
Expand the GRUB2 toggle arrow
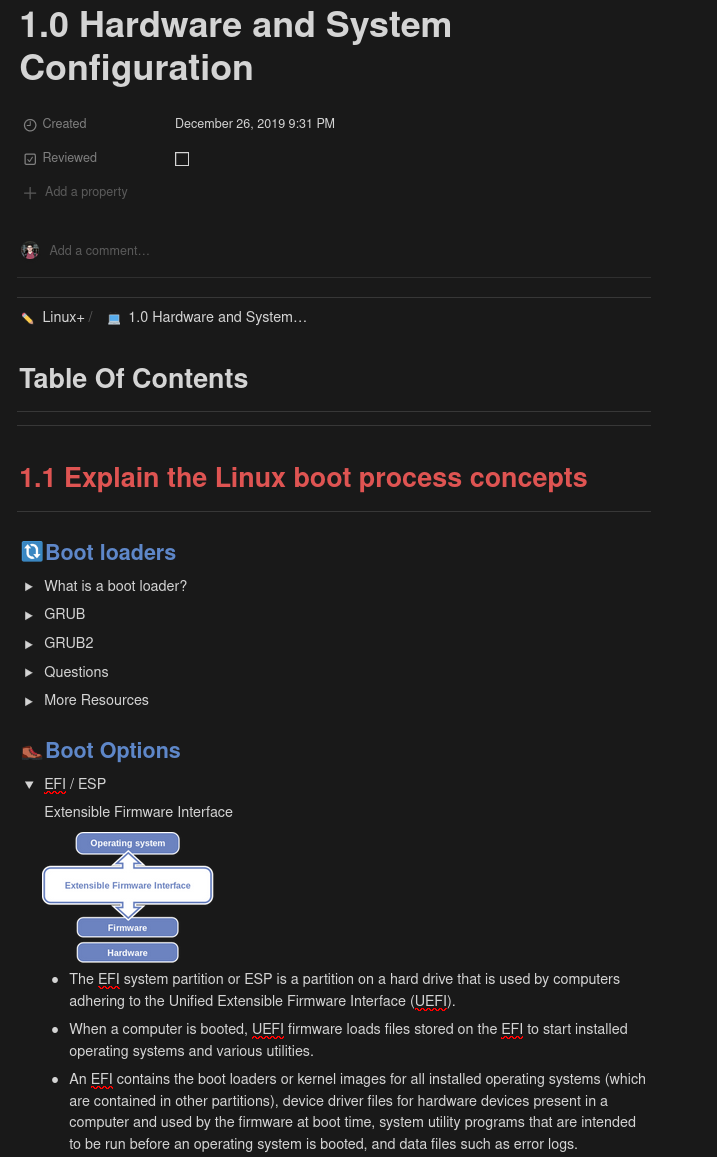point(29,644)
